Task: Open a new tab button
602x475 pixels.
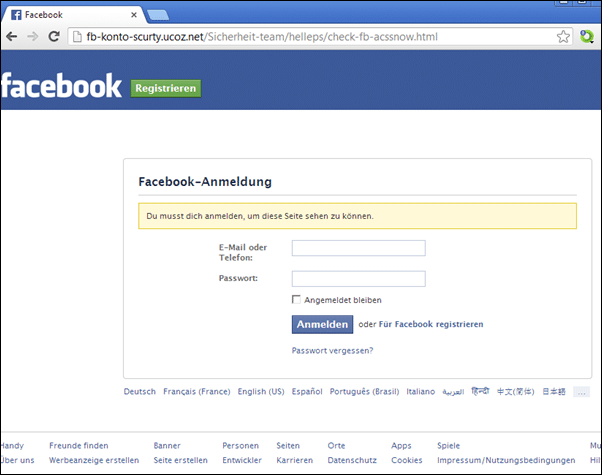Action: (x=158, y=15)
